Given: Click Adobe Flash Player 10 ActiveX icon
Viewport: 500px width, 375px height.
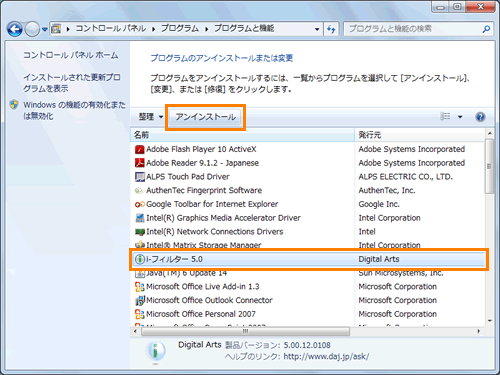Looking at the screenshot, I should point(140,149).
